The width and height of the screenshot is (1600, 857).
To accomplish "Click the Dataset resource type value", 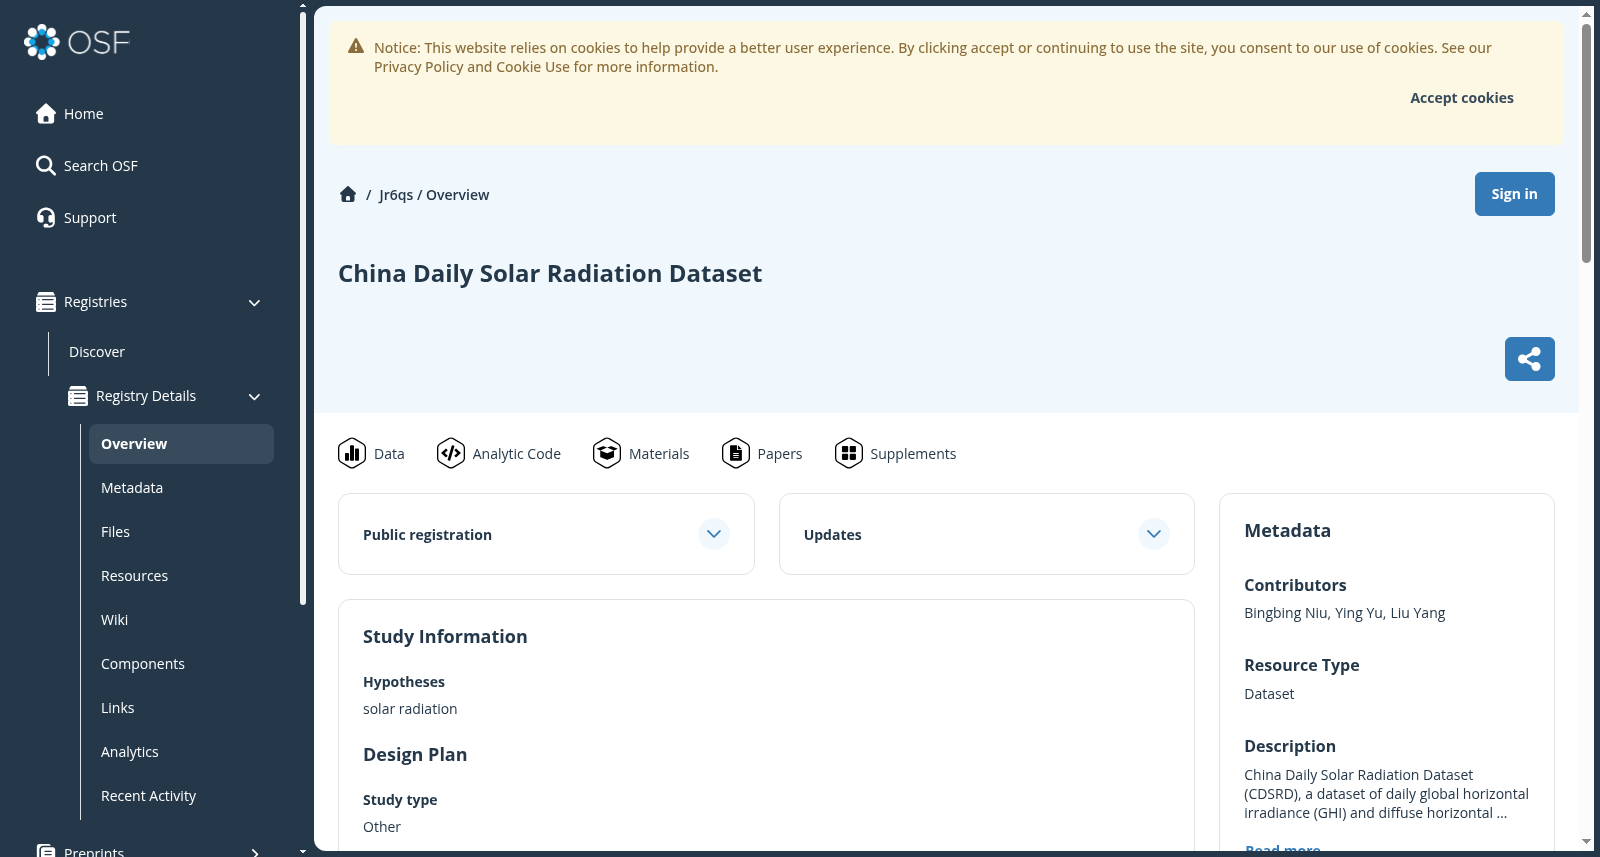I will click(1269, 694).
